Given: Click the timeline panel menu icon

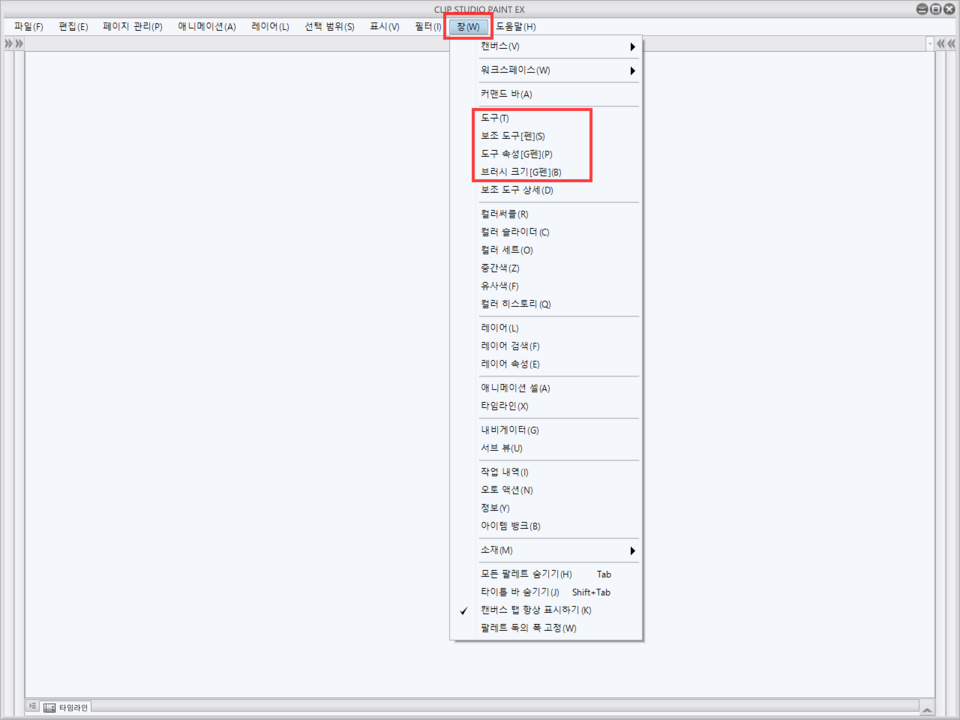Looking at the screenshot, I should 33,707.
